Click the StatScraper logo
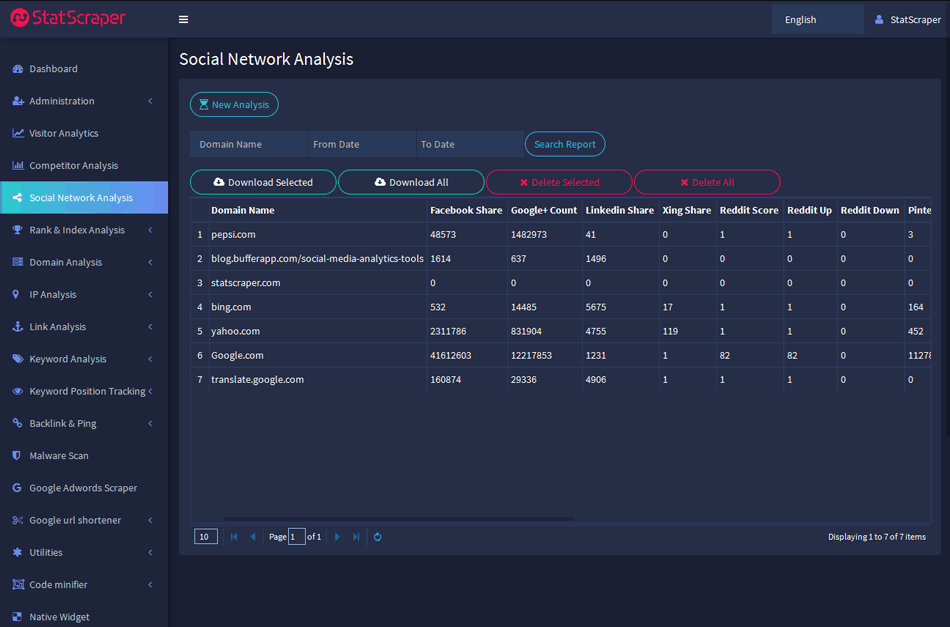 68,18
